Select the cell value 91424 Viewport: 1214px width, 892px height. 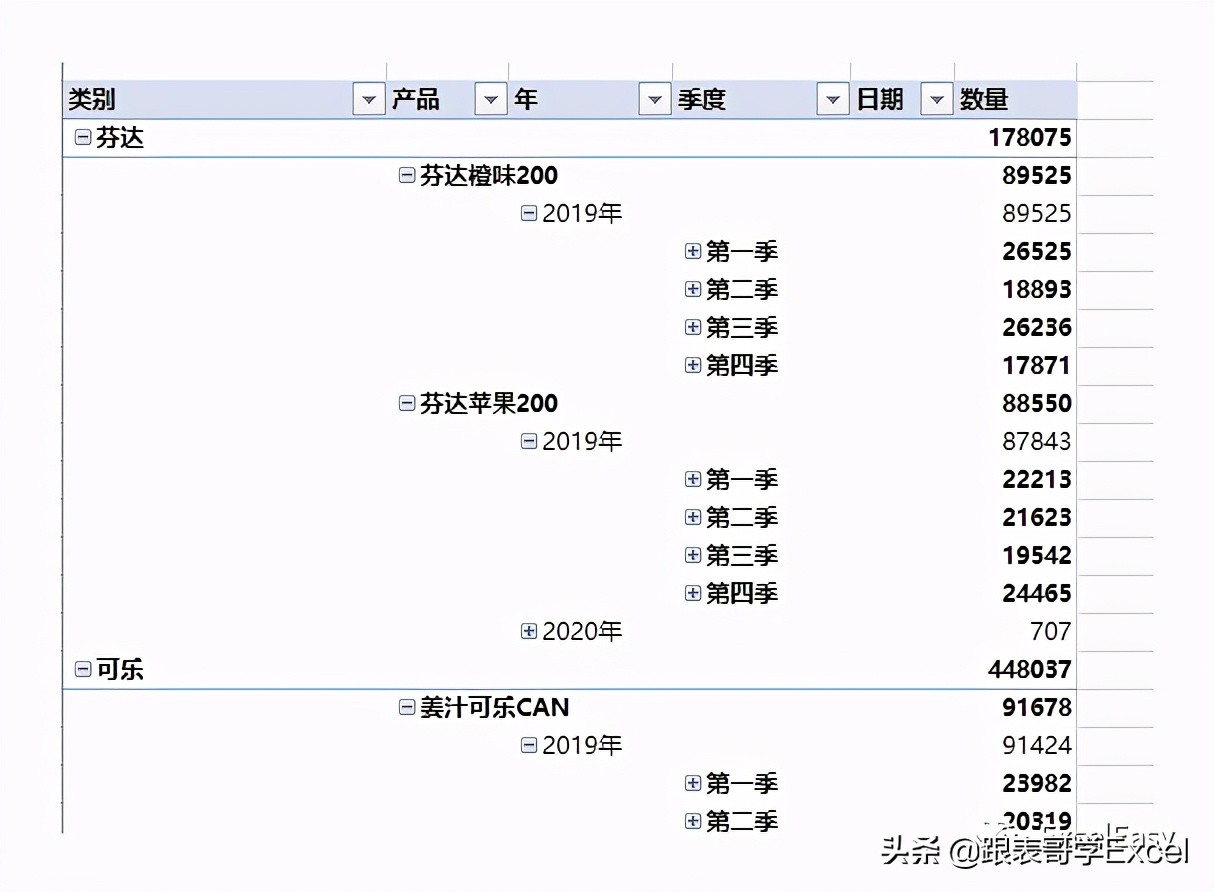pyautogui.click(x=1037, y=746)
